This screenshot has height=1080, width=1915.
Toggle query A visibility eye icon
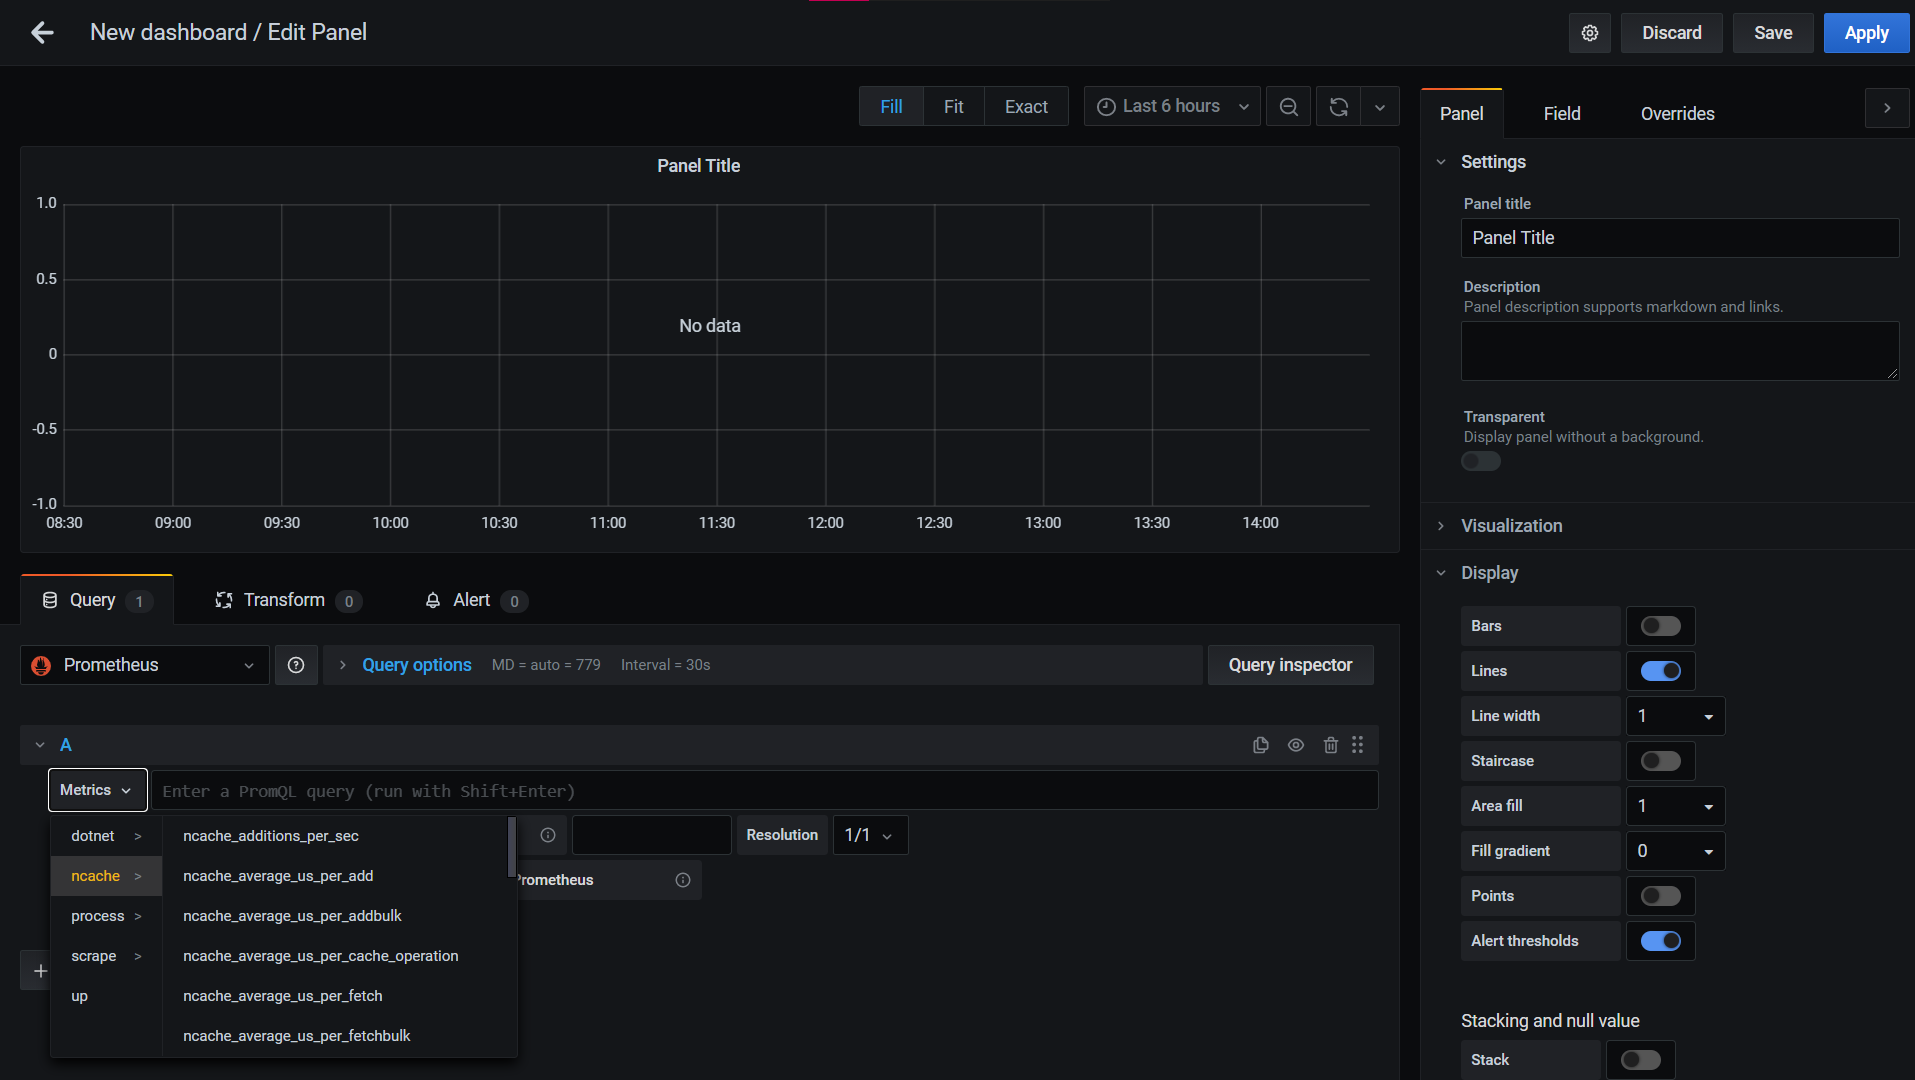click(1296, 745)
